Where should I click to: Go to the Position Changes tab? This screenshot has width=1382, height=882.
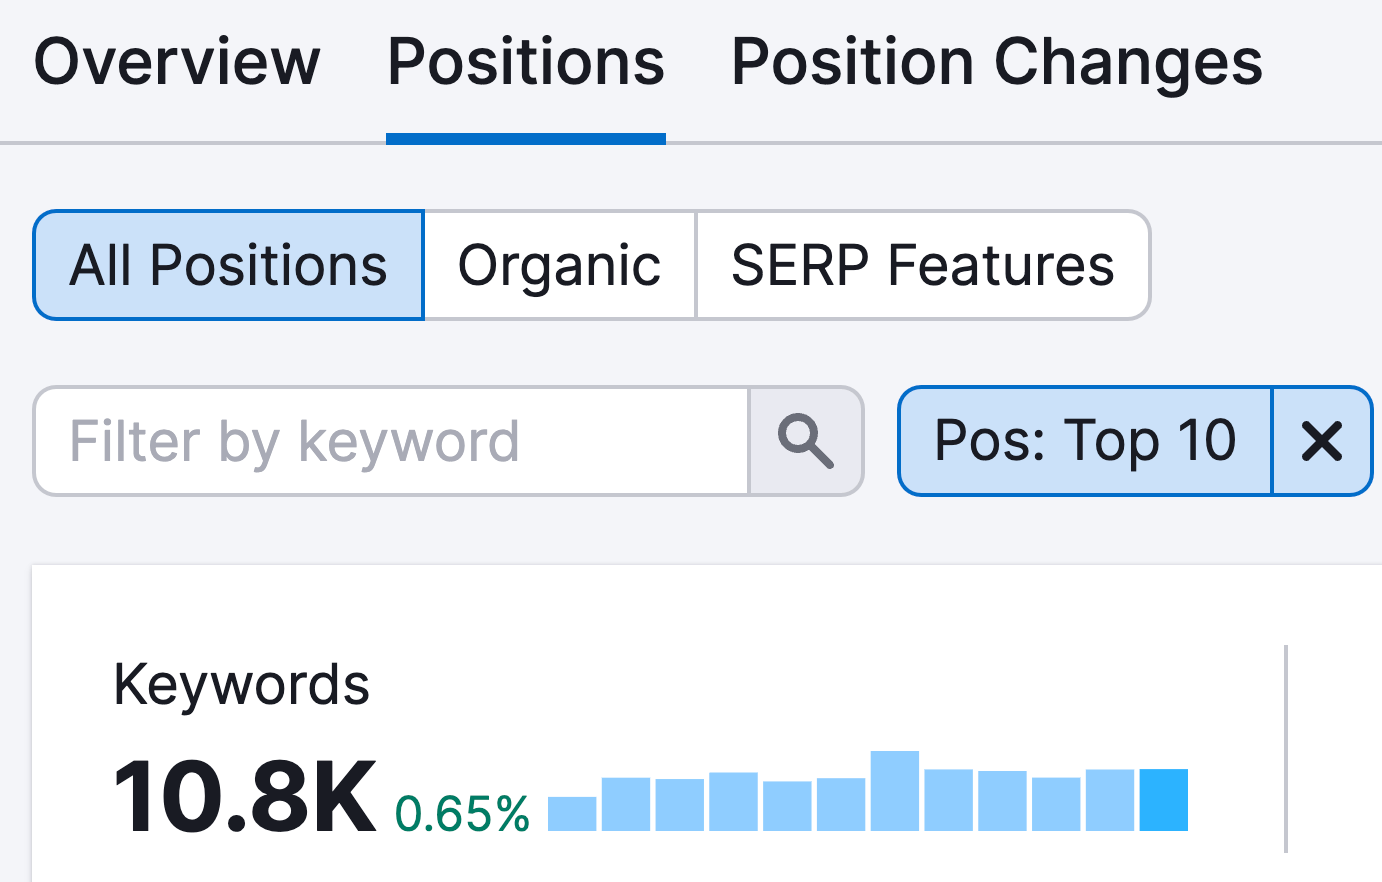[997, 62]
